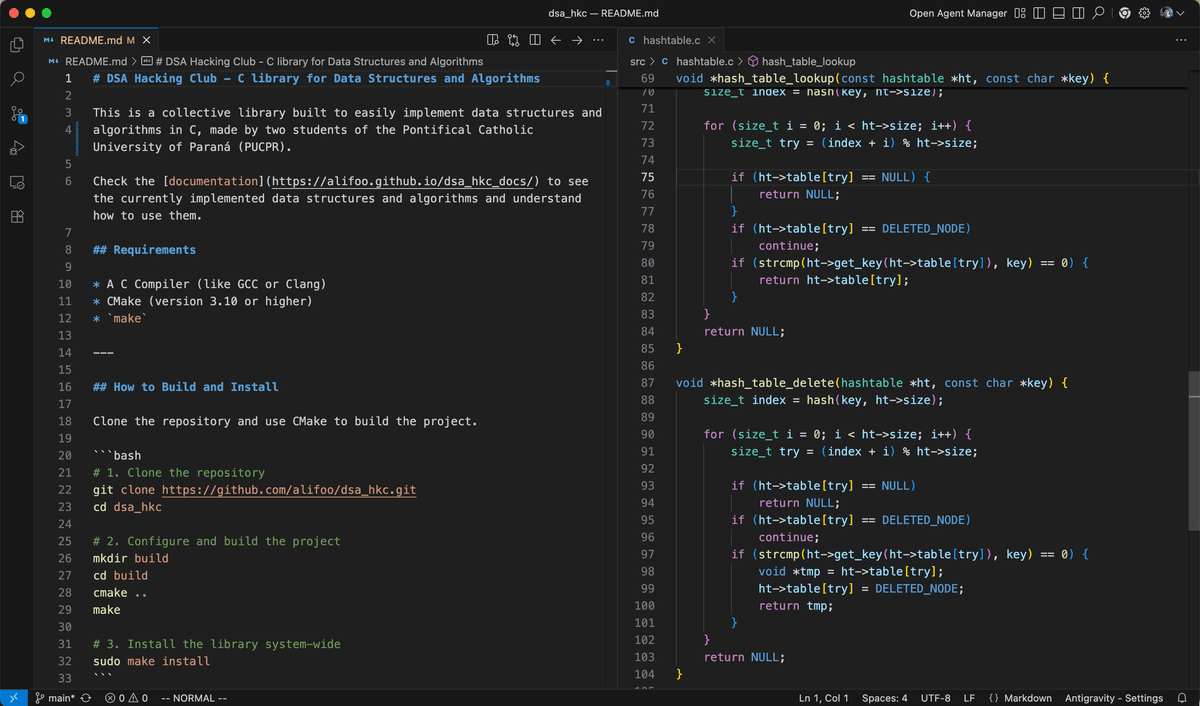Open the settings gear in the title bar
The width and height of the screenshot is (1200, 706).
pyautogui.click(x=1145, y=14)
